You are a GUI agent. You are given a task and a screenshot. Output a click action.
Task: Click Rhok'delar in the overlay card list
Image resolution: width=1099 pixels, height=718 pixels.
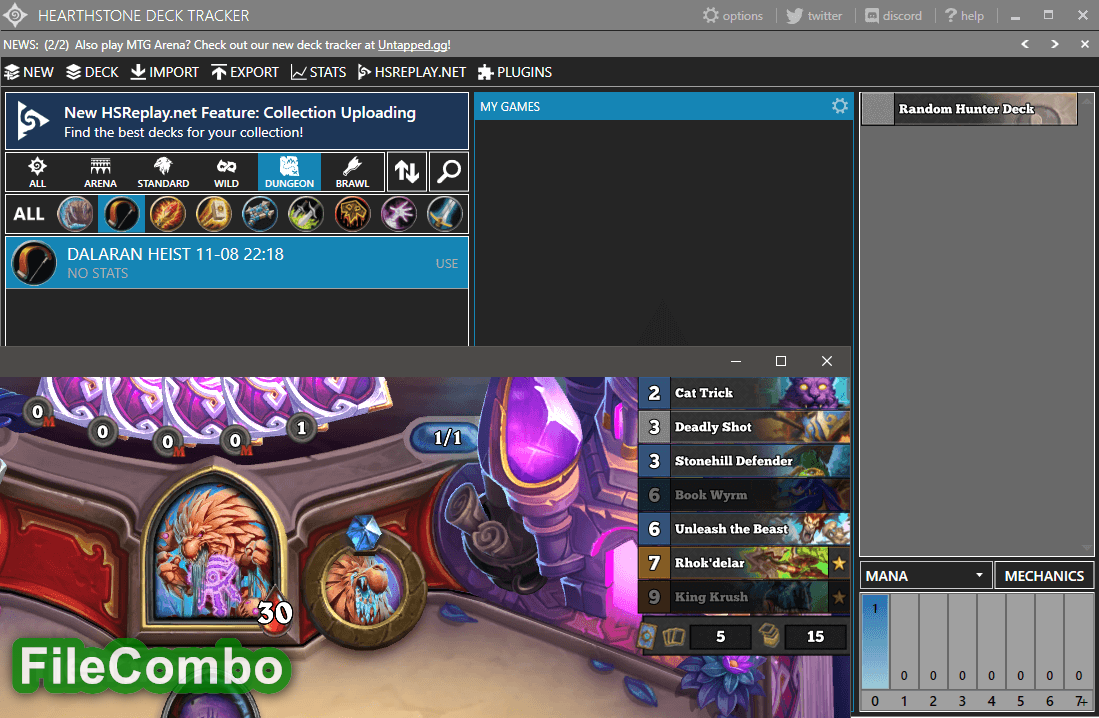pos(744,563)
